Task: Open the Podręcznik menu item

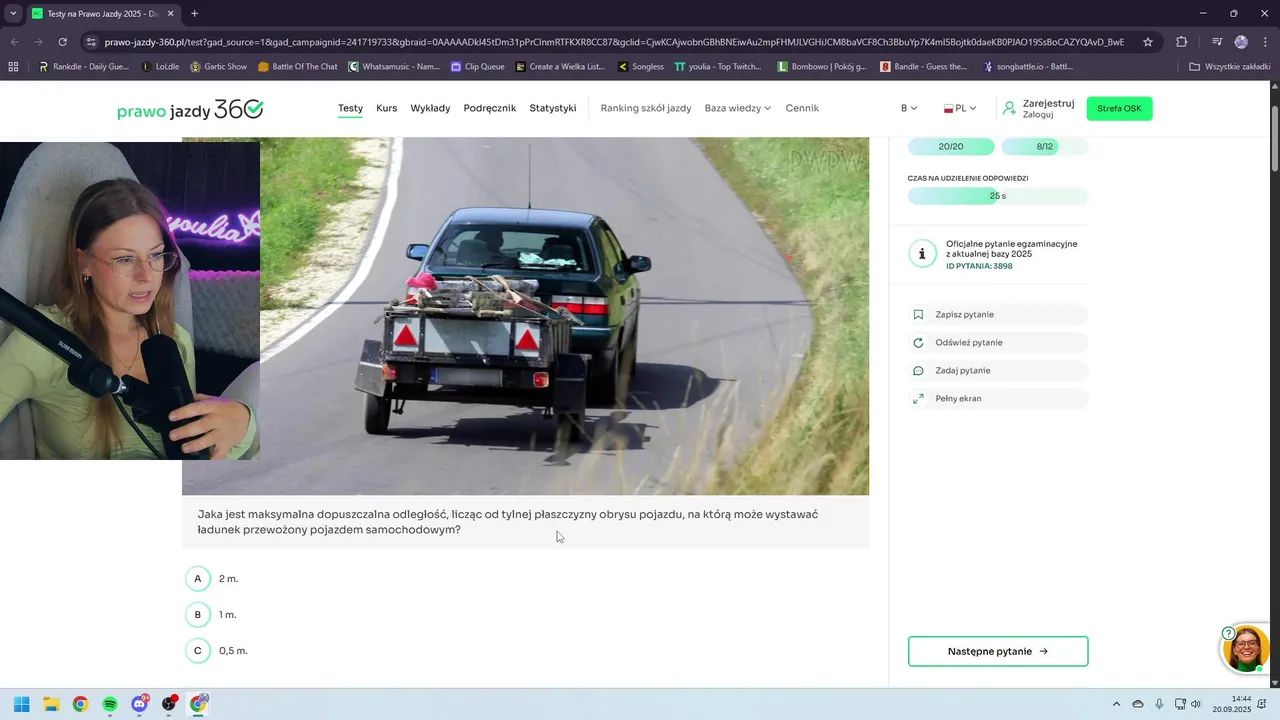Action: point(490,108)
